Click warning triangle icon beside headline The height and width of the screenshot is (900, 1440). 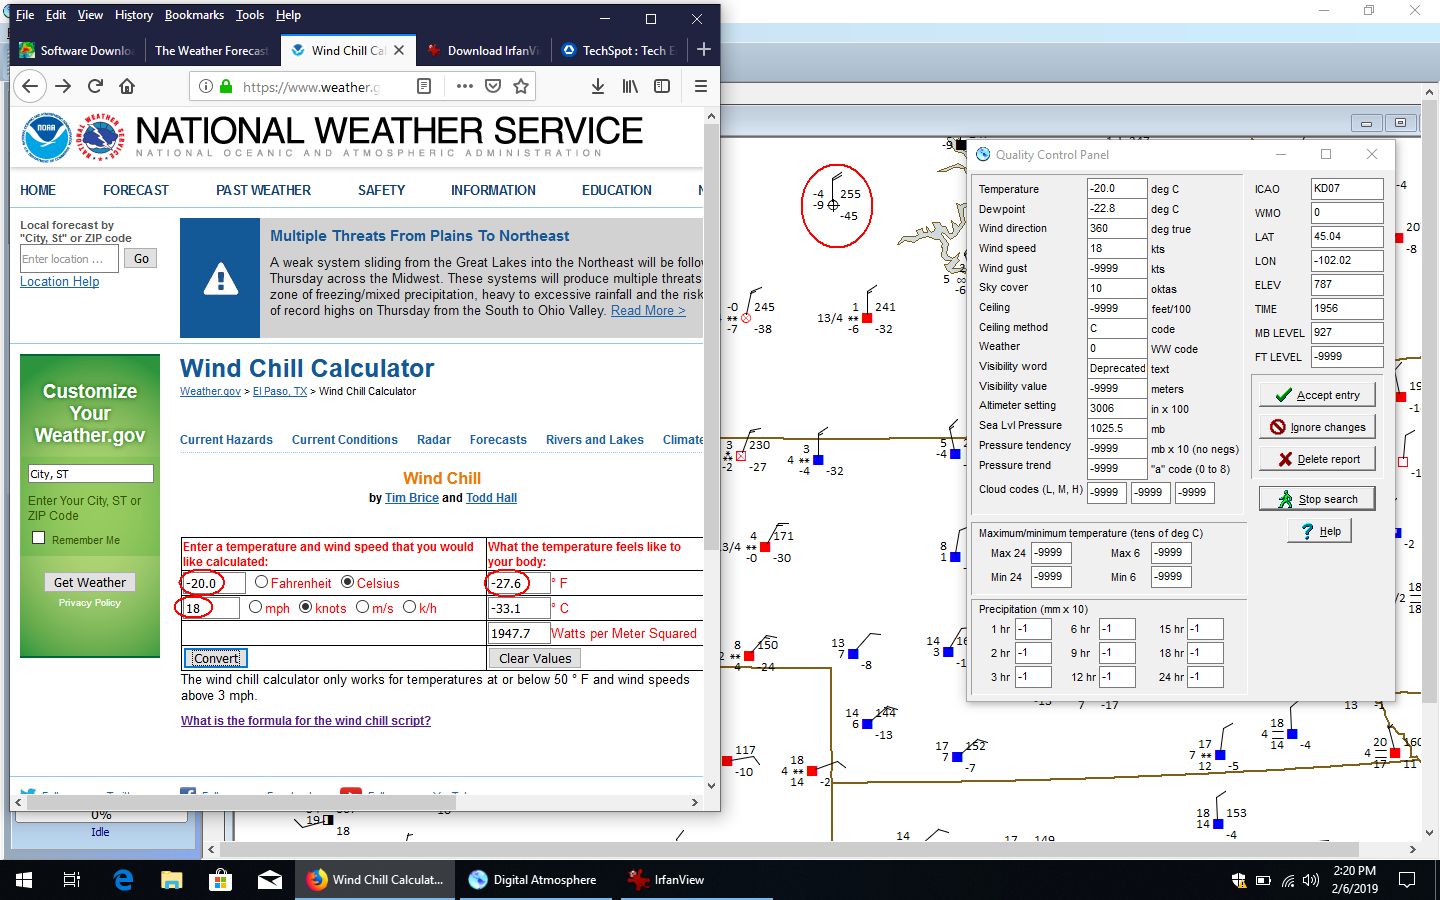tap(220, 278)
